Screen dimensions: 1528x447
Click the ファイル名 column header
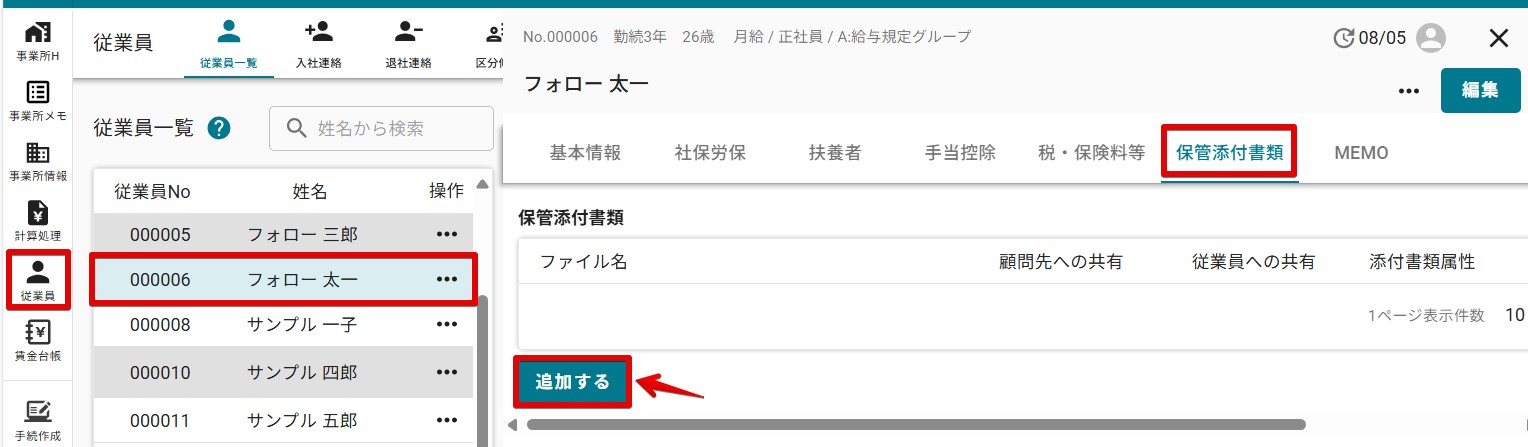(x=583, y=262)
